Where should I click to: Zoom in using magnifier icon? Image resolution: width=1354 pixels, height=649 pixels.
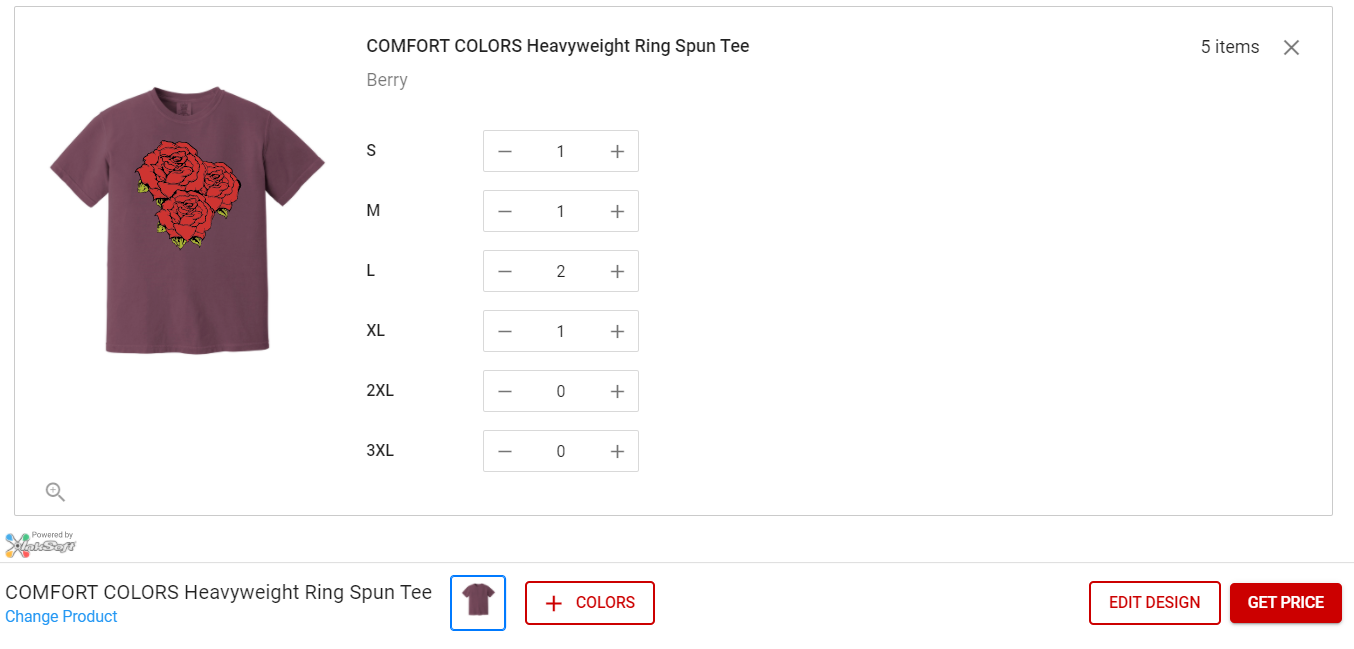[x=55, y=491]
